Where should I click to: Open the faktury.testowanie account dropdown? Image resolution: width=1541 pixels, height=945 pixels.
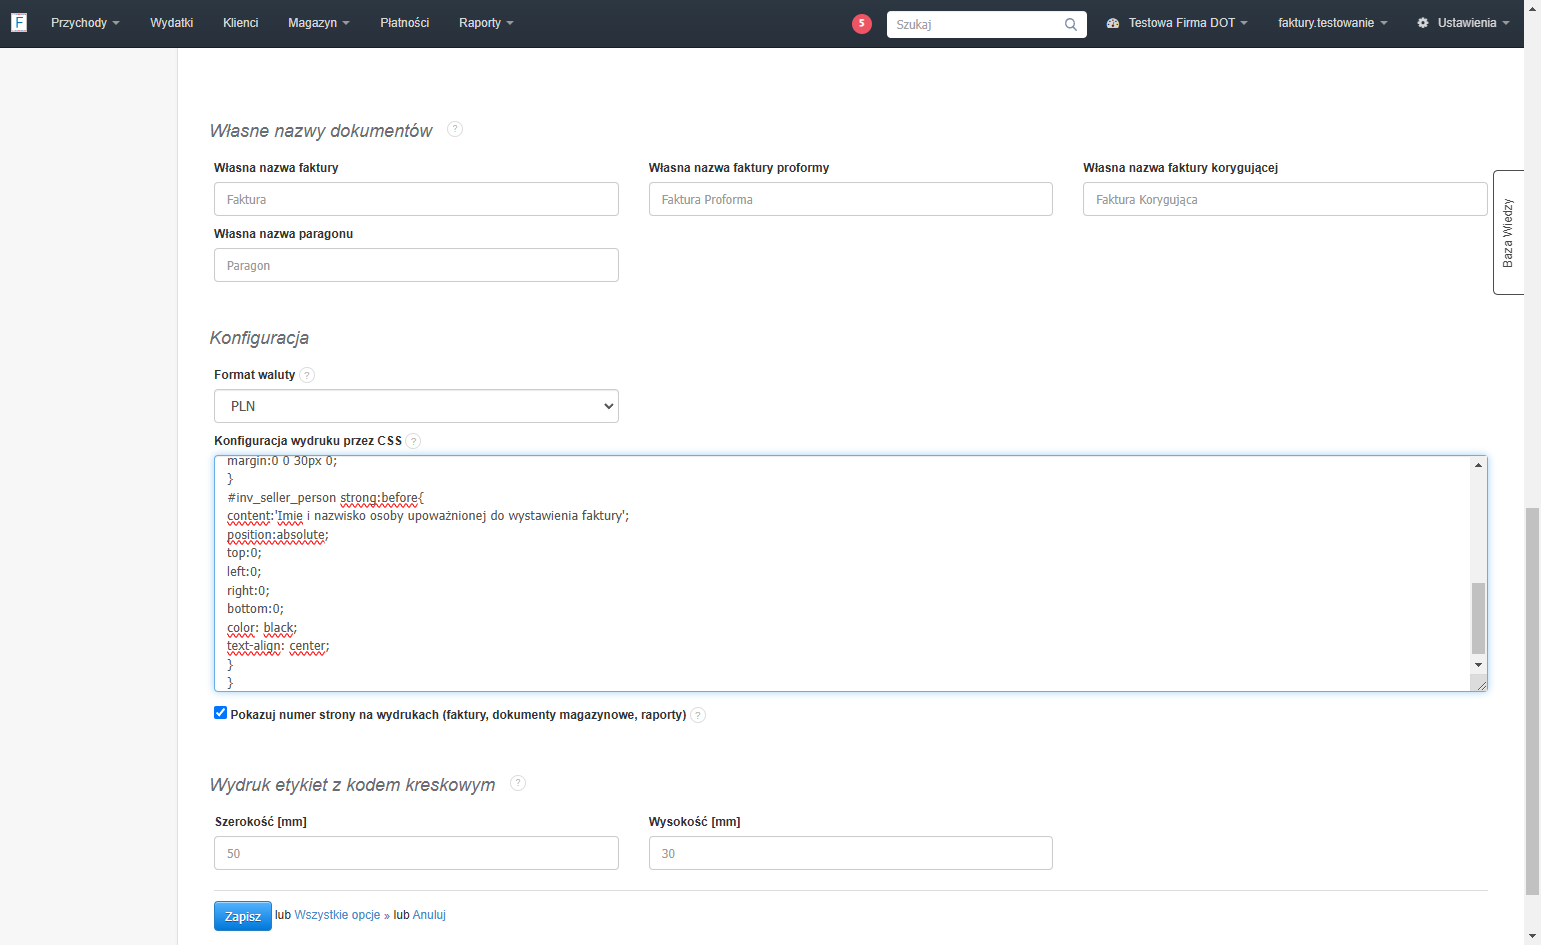1333,23
